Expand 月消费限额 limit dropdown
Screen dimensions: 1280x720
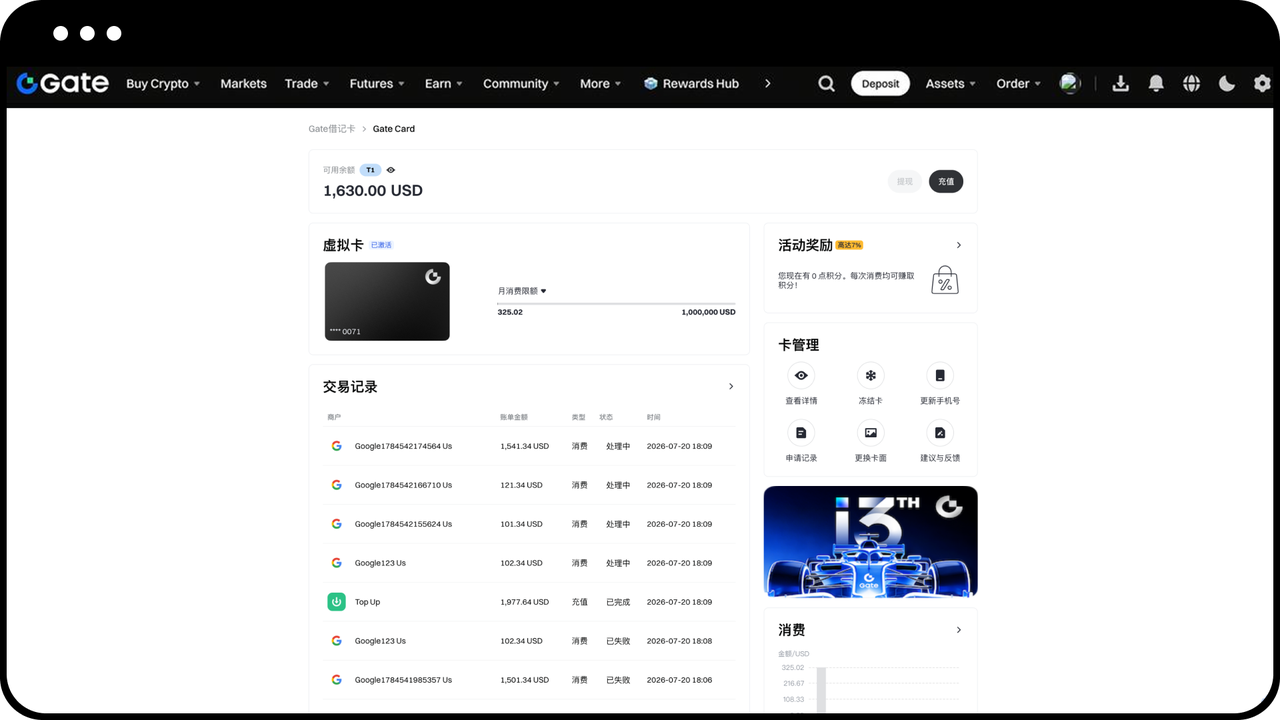coord(522,291)
